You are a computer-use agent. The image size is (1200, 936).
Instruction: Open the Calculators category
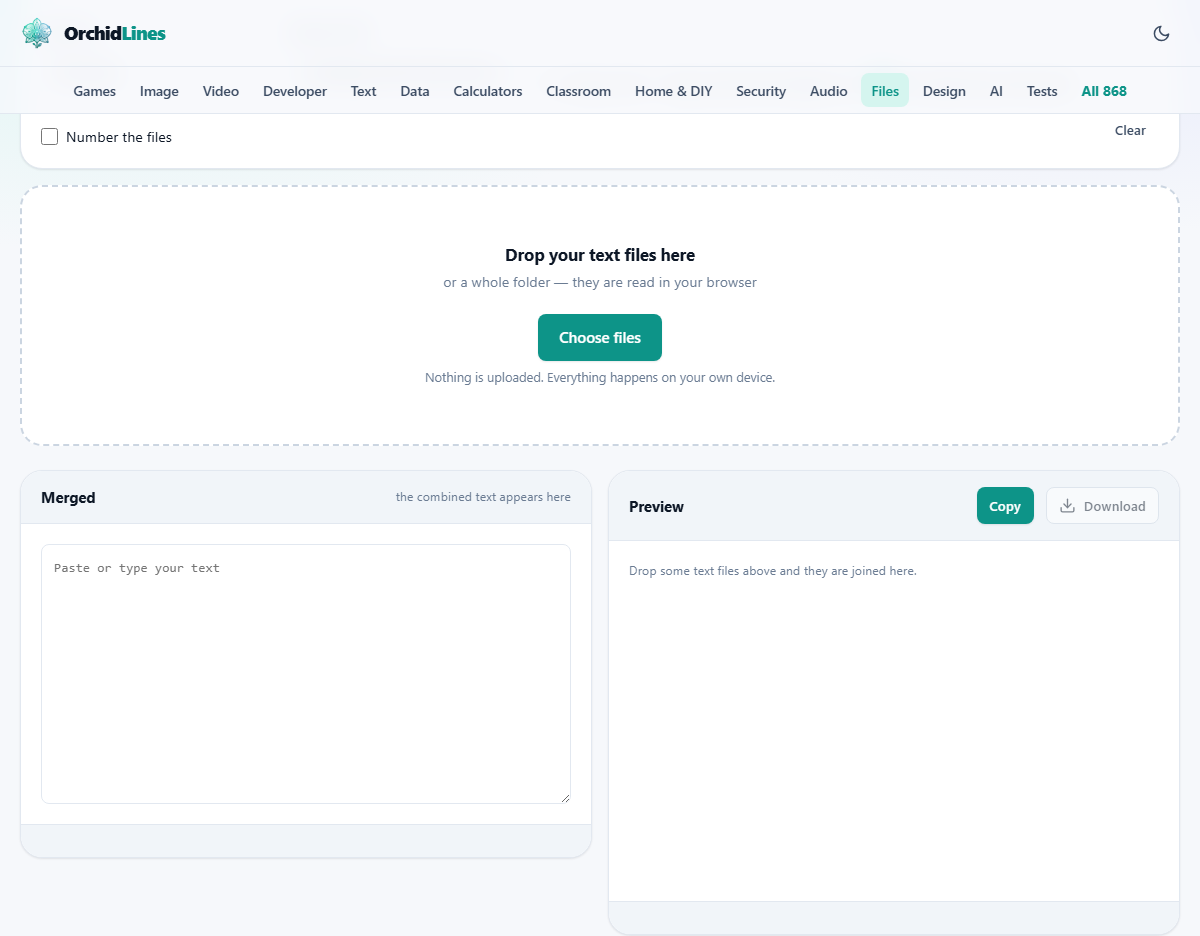pyautogui.click(x=488, y=91)
